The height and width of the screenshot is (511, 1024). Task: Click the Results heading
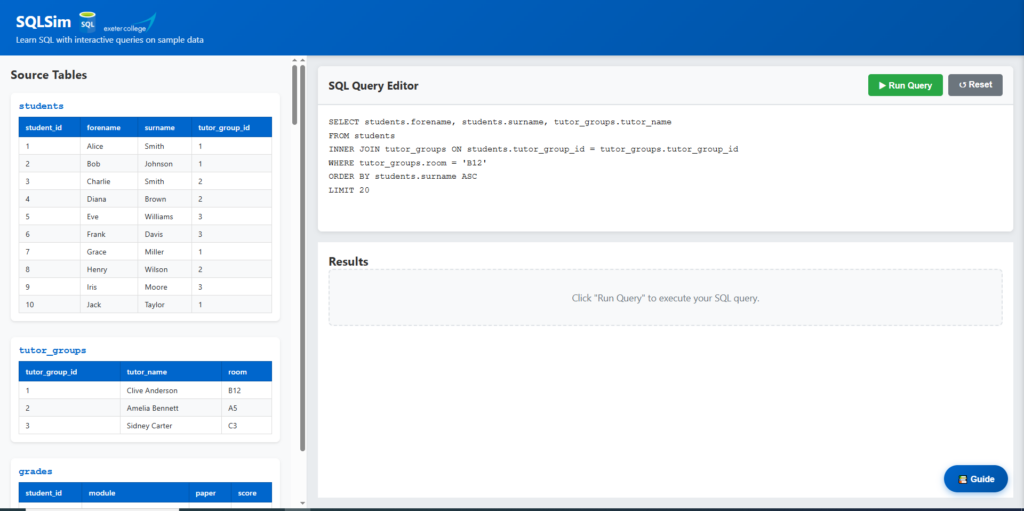(x=348, y=261)
